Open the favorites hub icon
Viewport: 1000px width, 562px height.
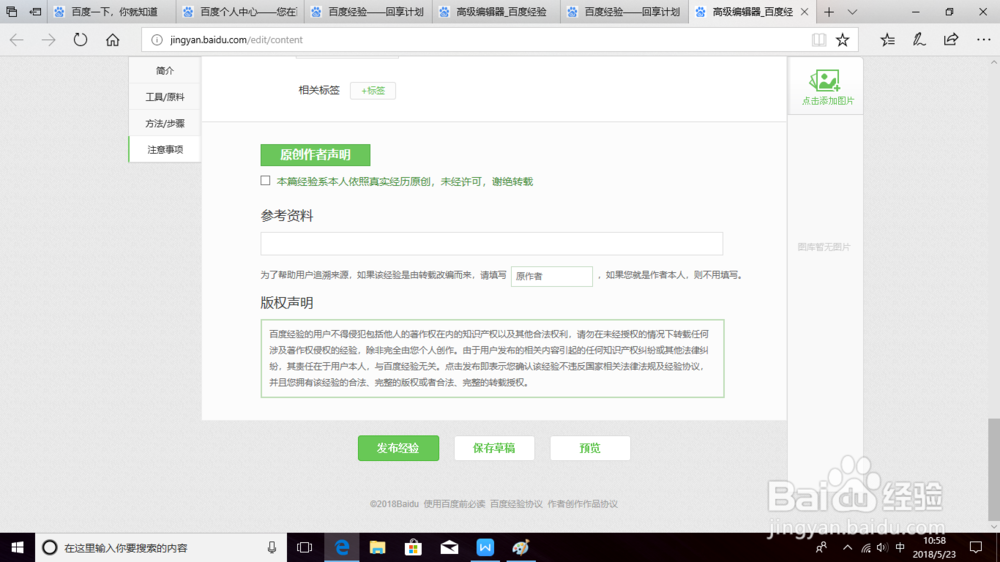(x=887, y=40)
